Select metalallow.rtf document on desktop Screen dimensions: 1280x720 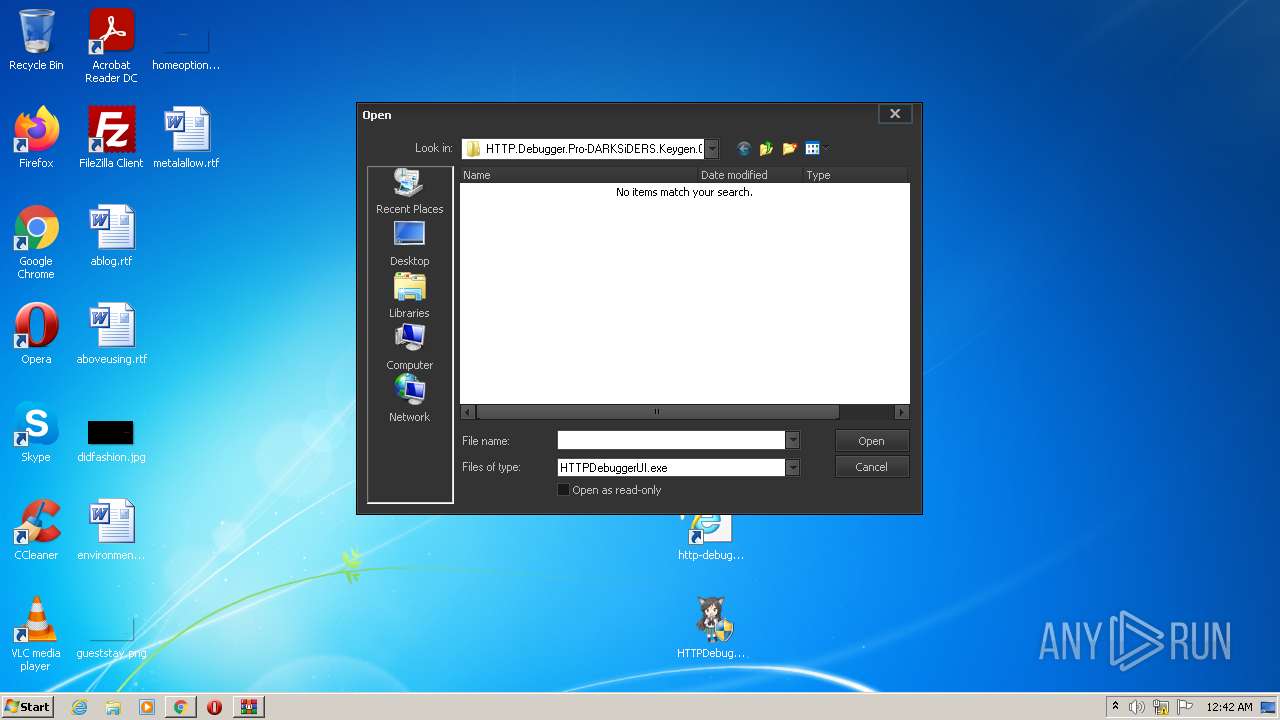point(186,138)
